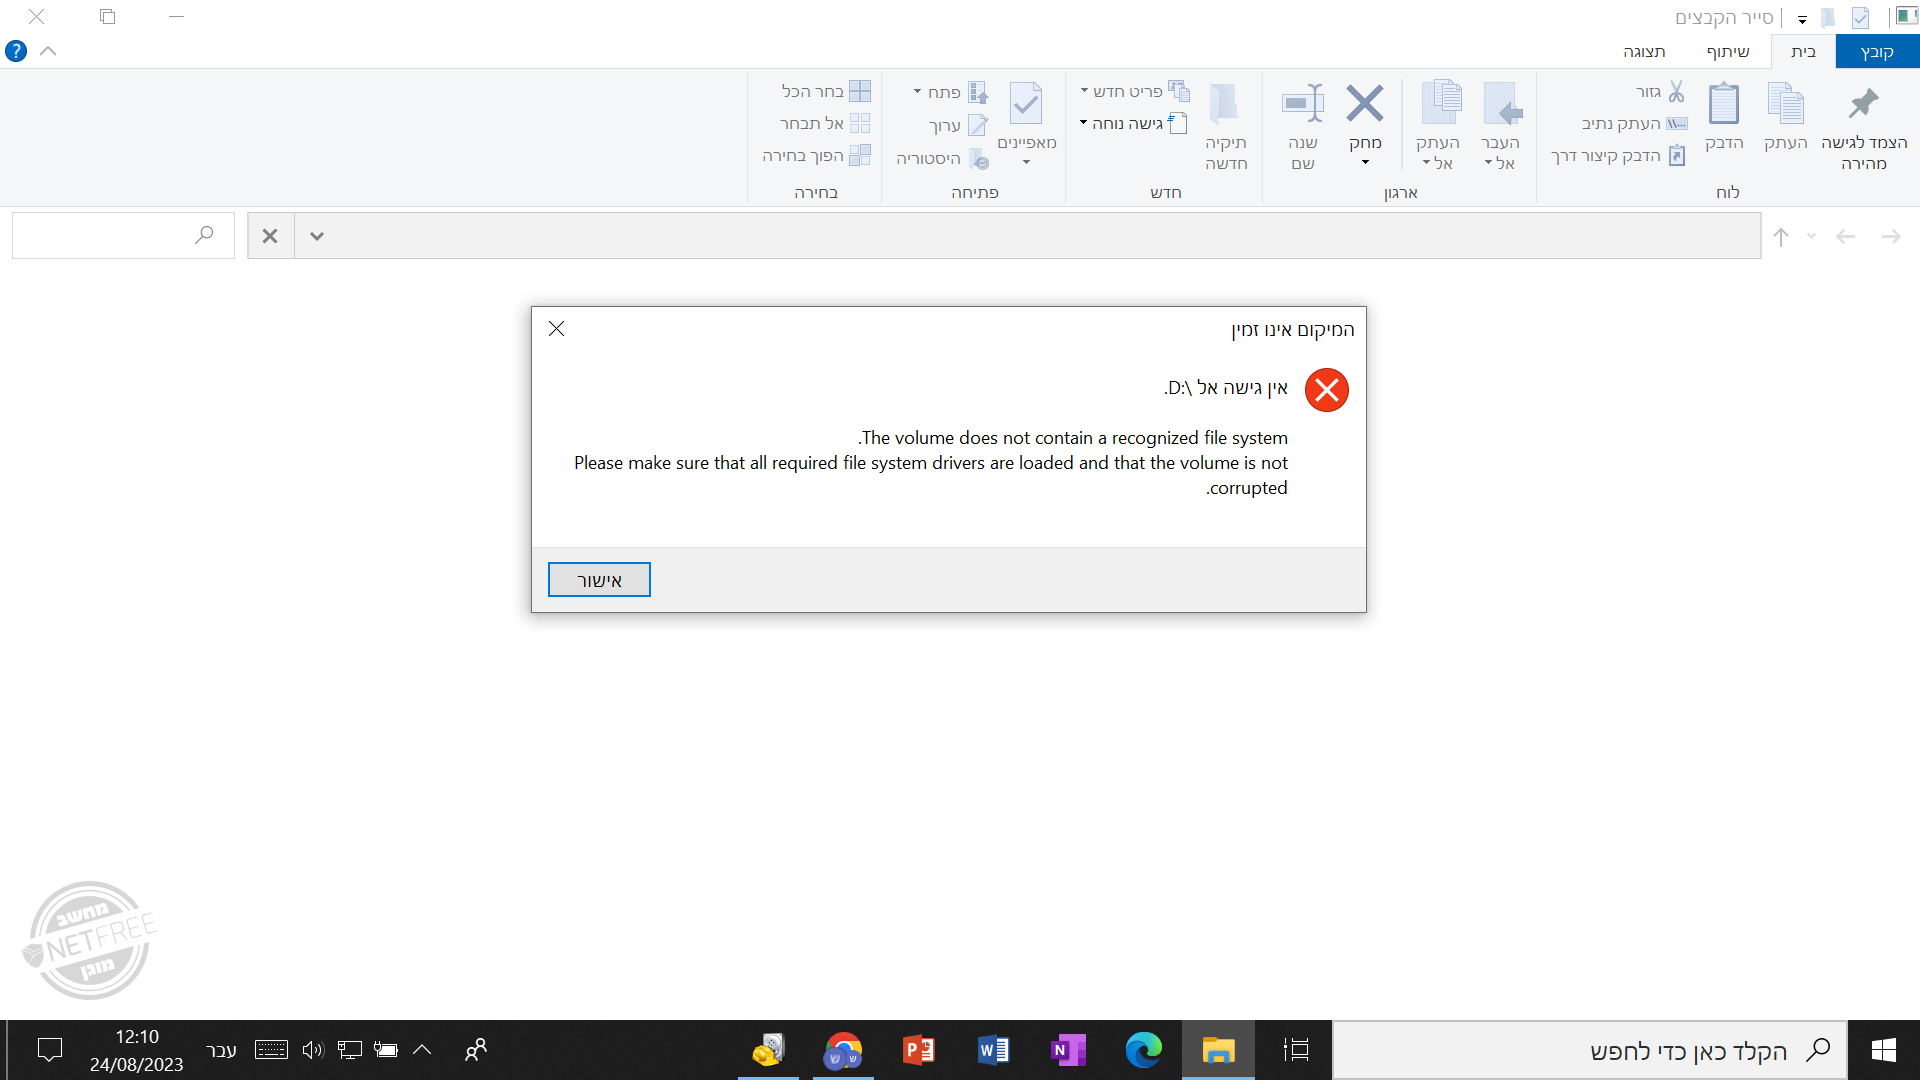
Task: Click Select all (בחר הכל)
Action: coord(826,91)
